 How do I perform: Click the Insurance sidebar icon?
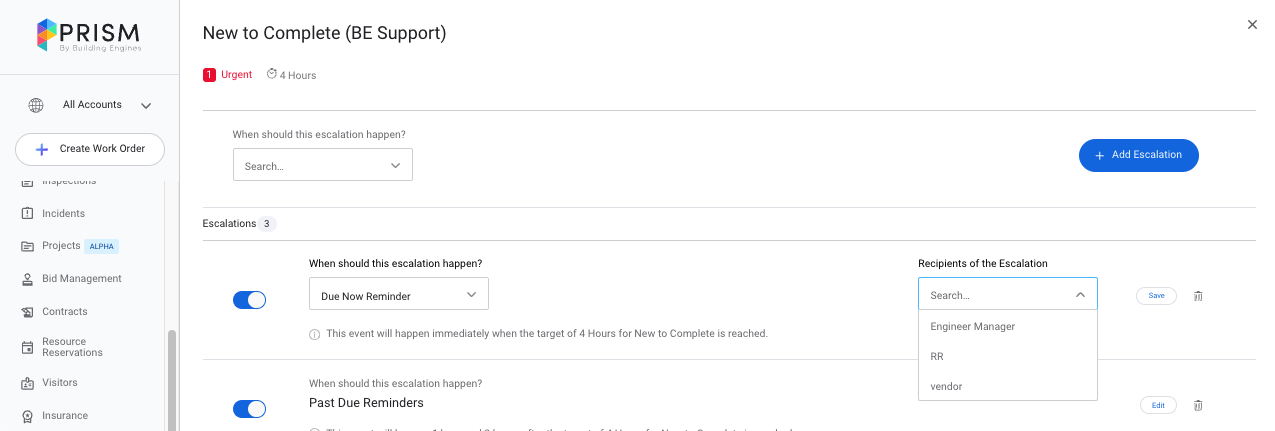(x=28, y=416)
